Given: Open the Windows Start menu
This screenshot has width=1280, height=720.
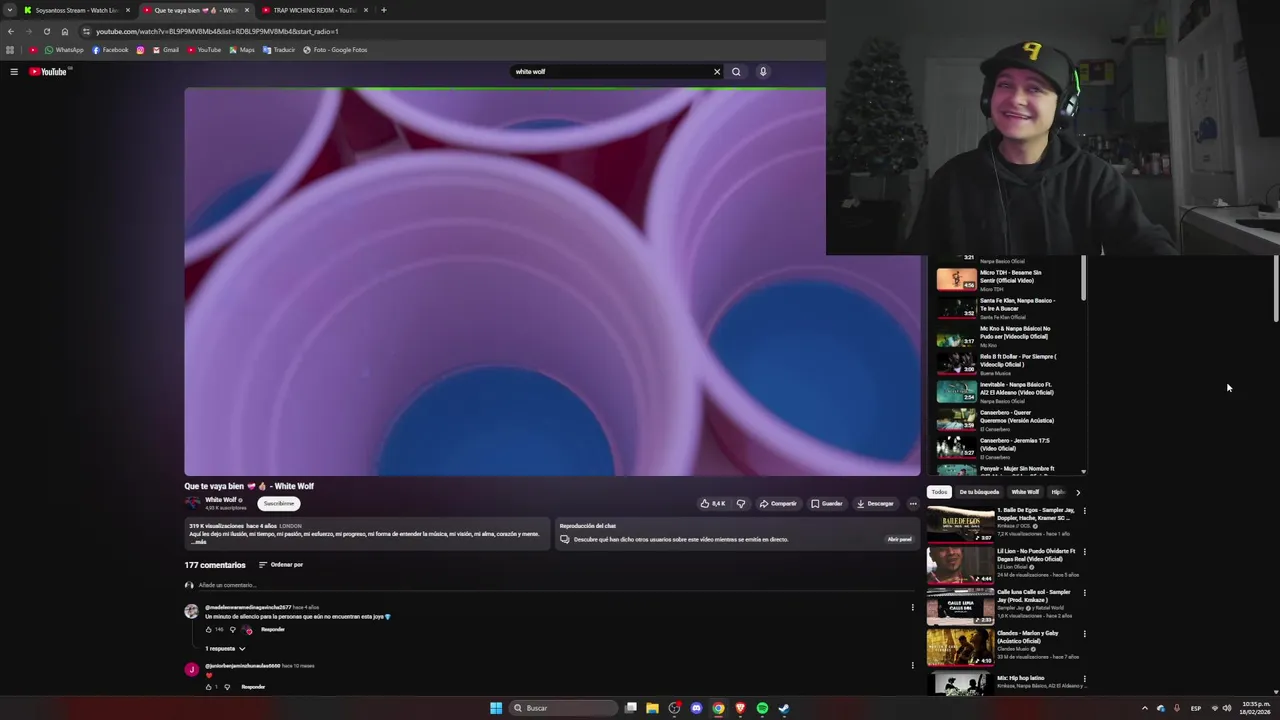Looking at the screenshot, I should pos(496,708).
